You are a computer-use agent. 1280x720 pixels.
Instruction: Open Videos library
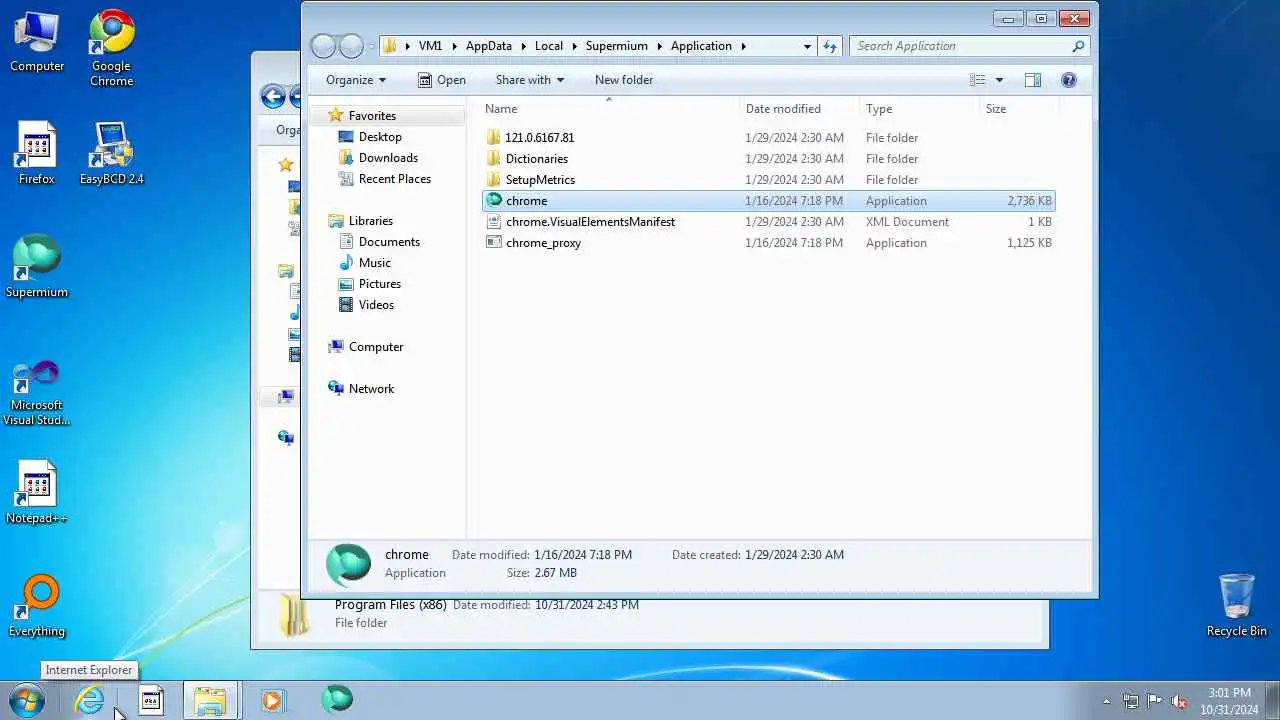(376, 305)
